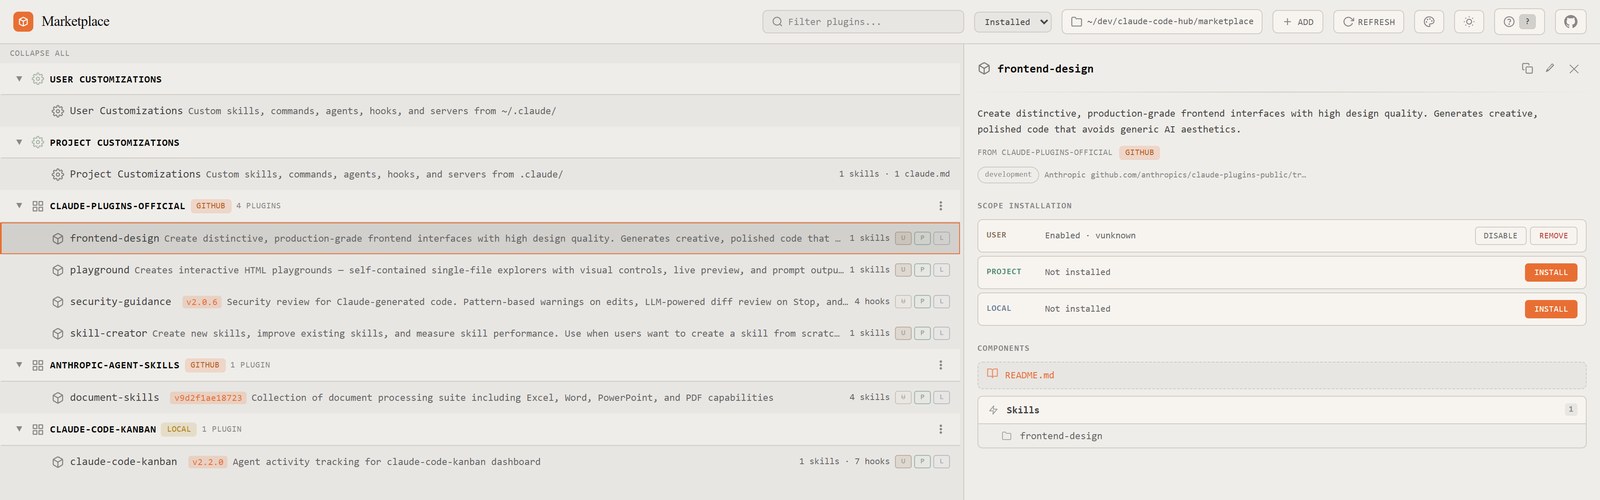Open the help shortcuts button
Screen dimensions: 1600x500
tap(1519, 22)
